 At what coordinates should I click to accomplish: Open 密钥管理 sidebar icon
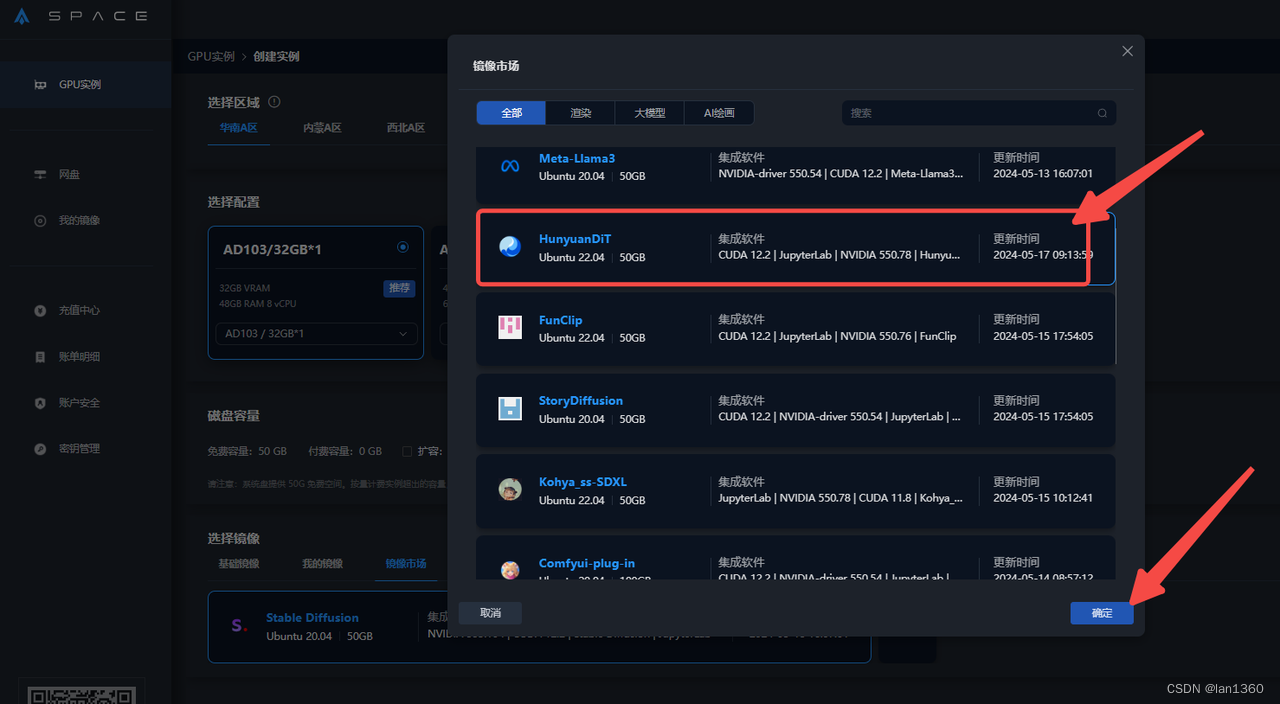[40, 449]
